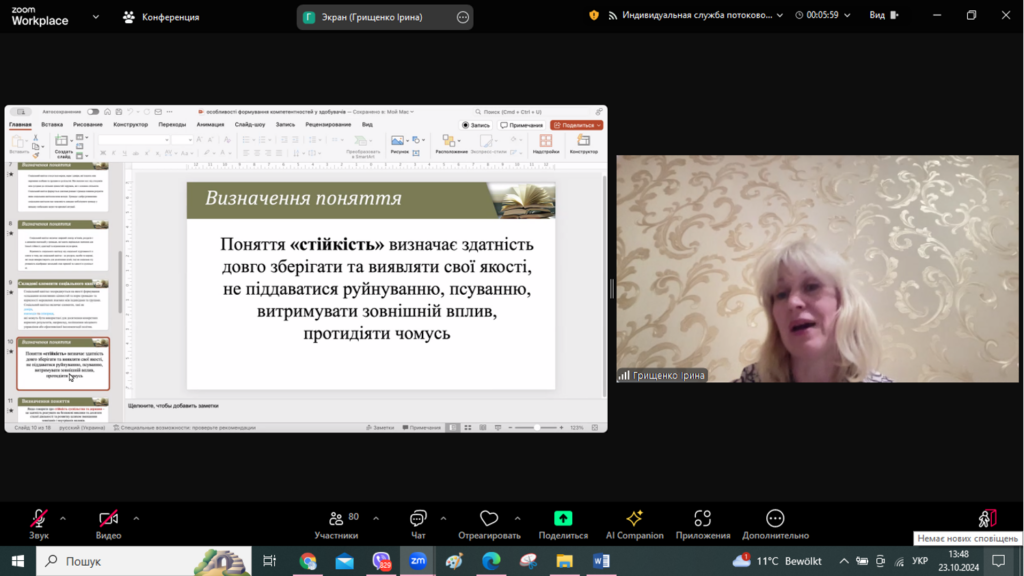Open the Слайд-шоу ribbon tab

[250, 124]
